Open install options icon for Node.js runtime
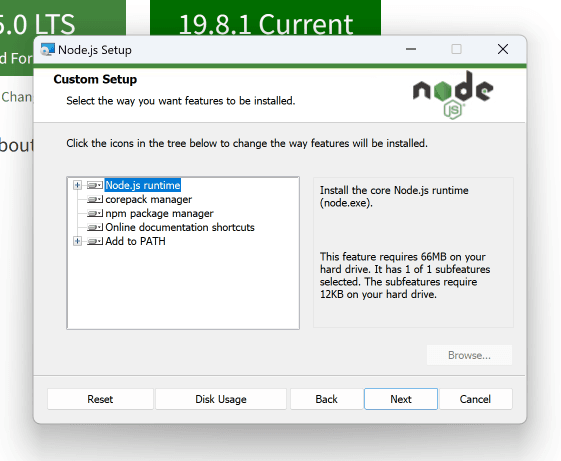The height and width of the screenshot is (461, 561). [x=95, y=185]
